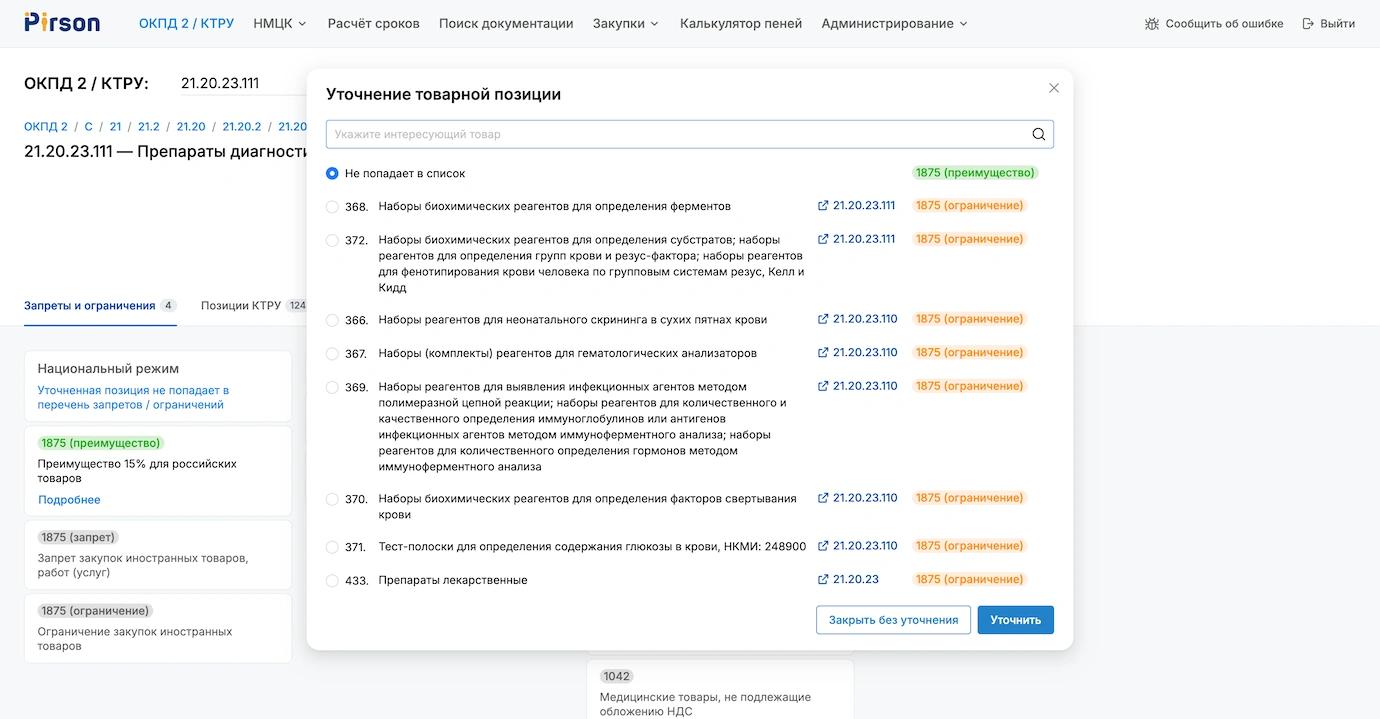Viewport: 1380px width, 719px height.
Task: Choose radio for item 371 glucose test strips
Action: (332, 547)
